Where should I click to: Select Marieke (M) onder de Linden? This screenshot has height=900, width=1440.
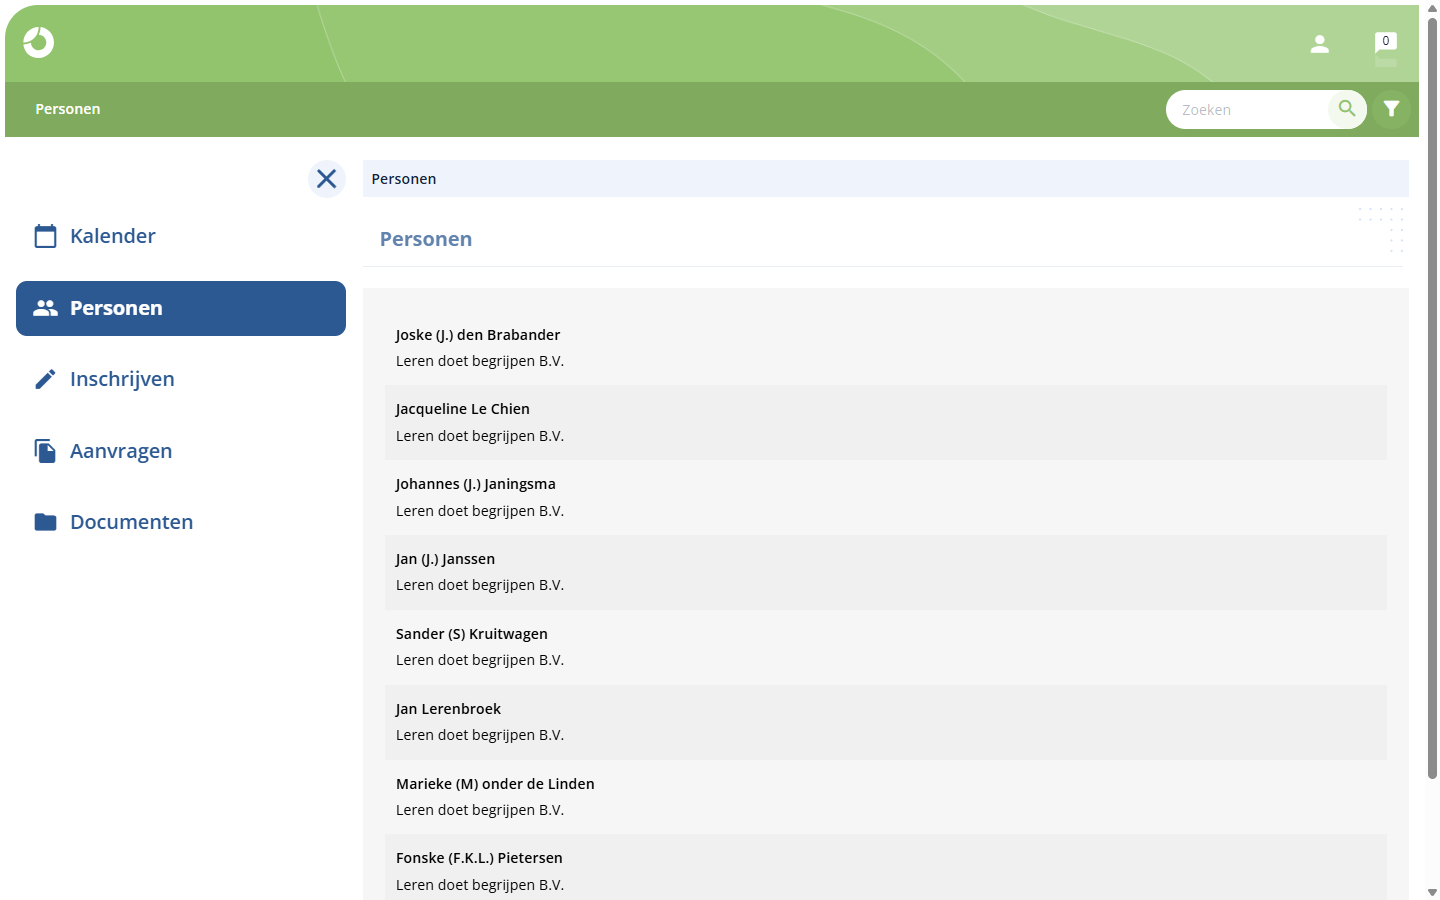pos(886,797)
